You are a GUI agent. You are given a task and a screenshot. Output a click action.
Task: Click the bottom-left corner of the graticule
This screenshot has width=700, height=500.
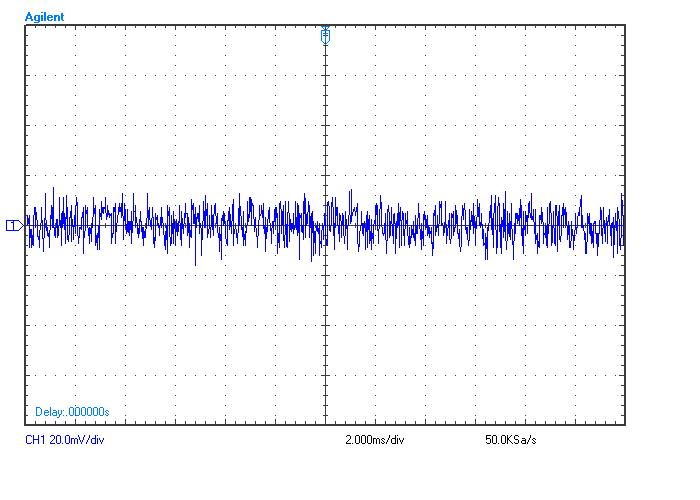tap(26, 424)
